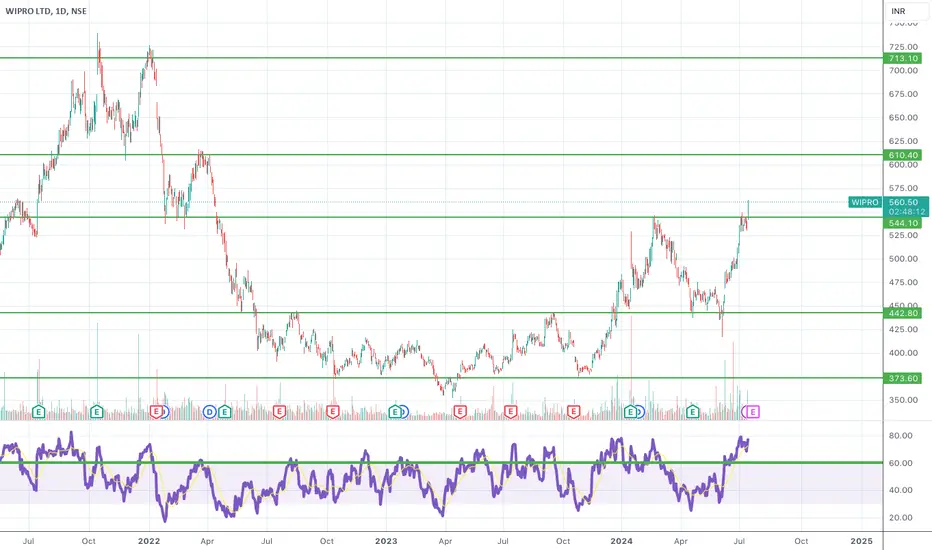The height and width of the screenshot is (550, 932).
Task: Click the 2024 label on time axis
Action: [x=621, y=541]
